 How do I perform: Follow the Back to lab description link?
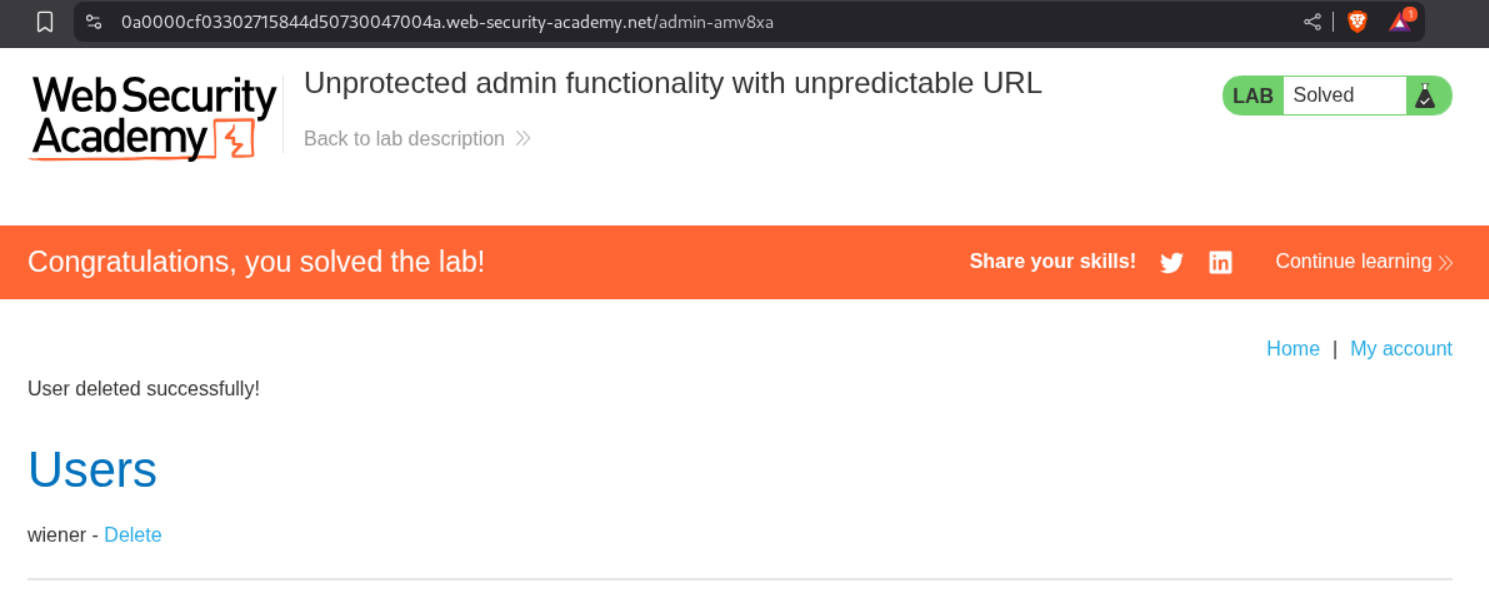404,139
